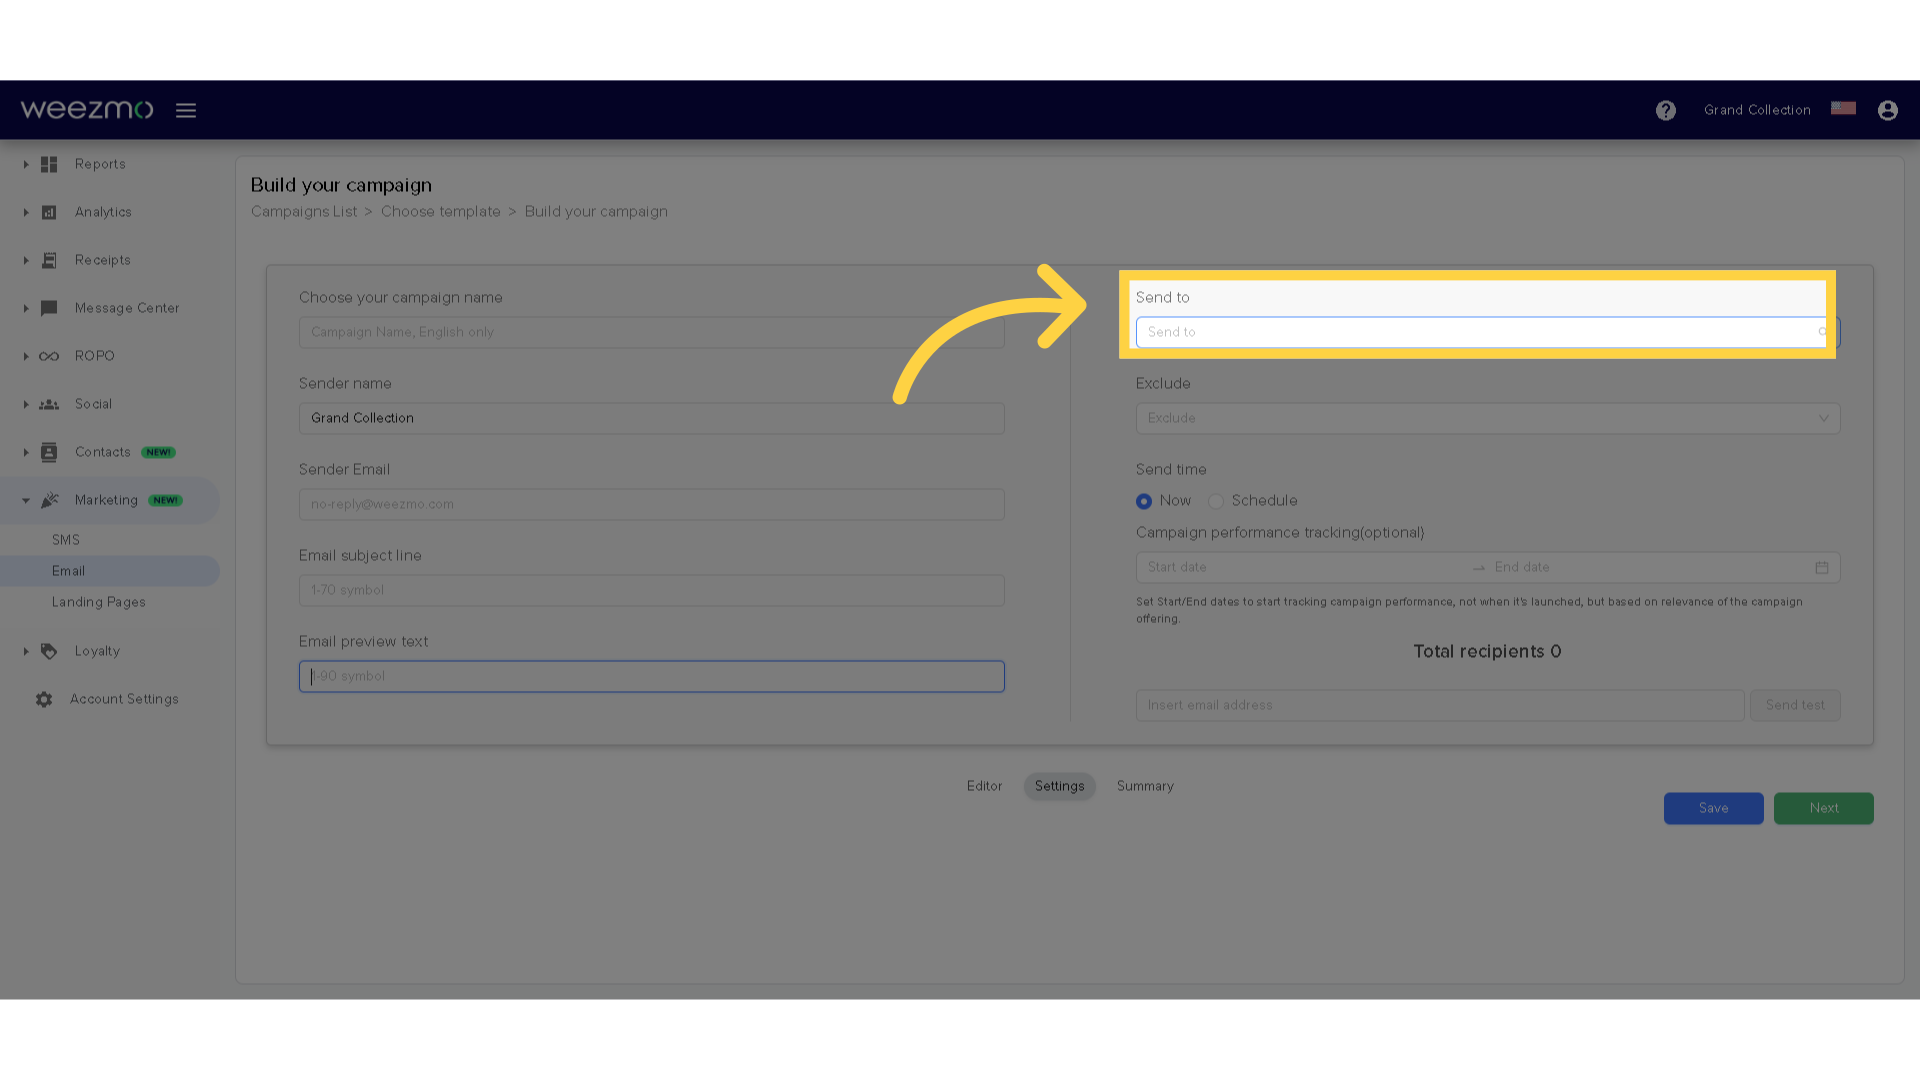The width and height of the screenshot is (1920, 1080).
Task: Open the Analytics panel
Action: click(103, 212)
